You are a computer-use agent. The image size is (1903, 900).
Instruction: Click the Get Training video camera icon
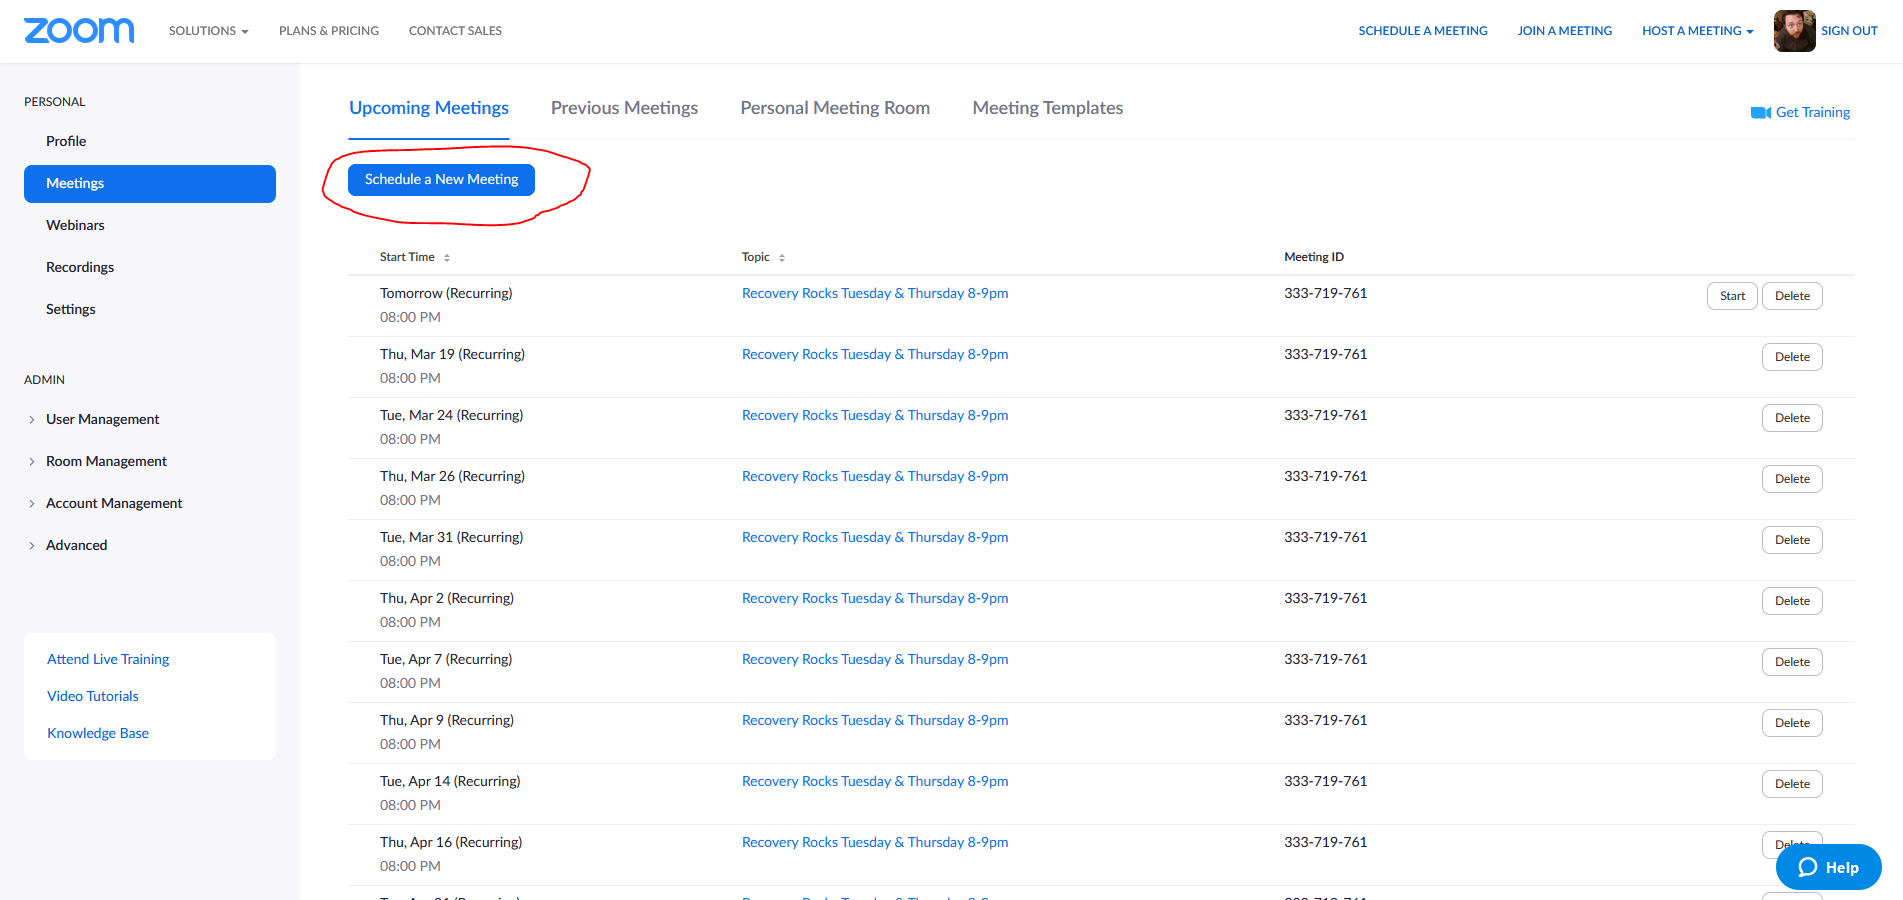pos(1760,113)
